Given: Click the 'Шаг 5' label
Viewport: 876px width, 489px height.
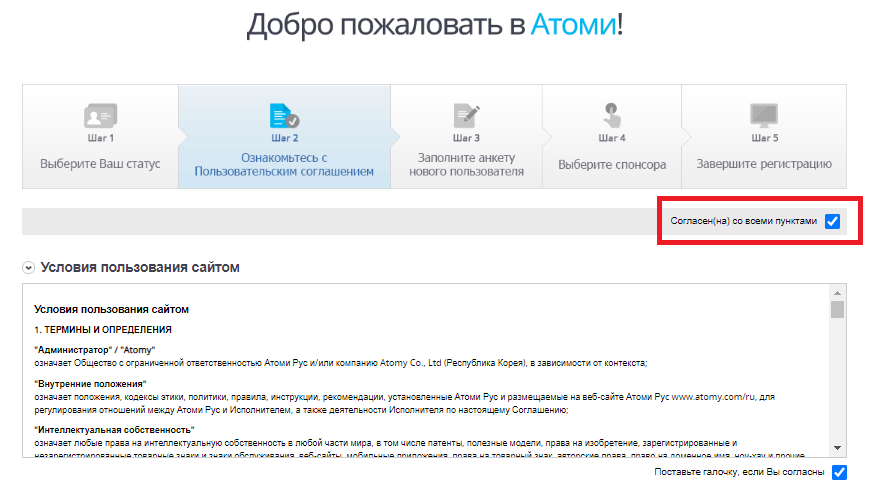Looking at the screenshot, I should pyautogui.click(x=764, y=138).
